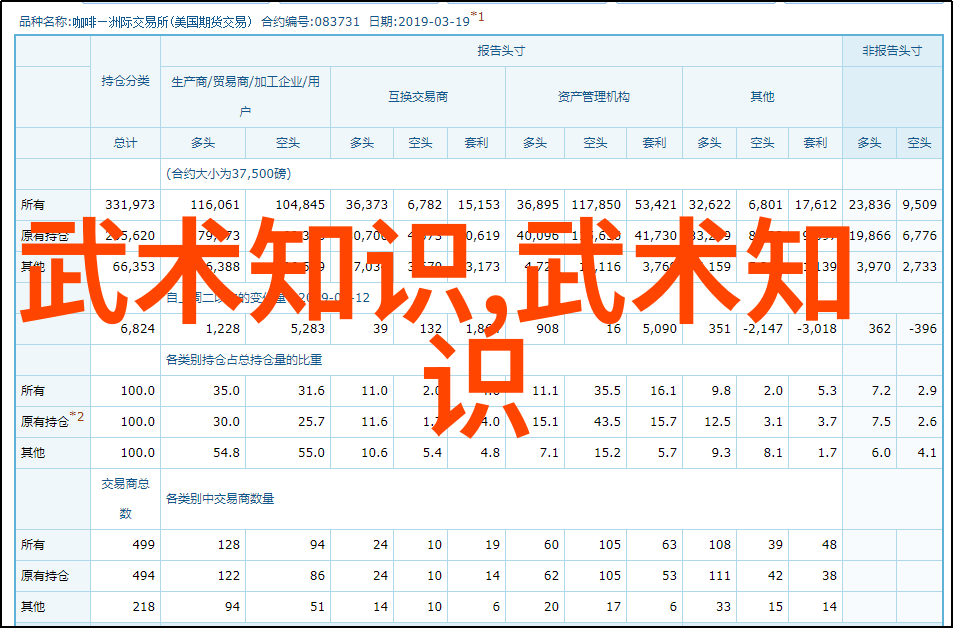The image size is (953, 628).
Task: Select the 报告头寸 column group header
Action: (x=501, y=51)
